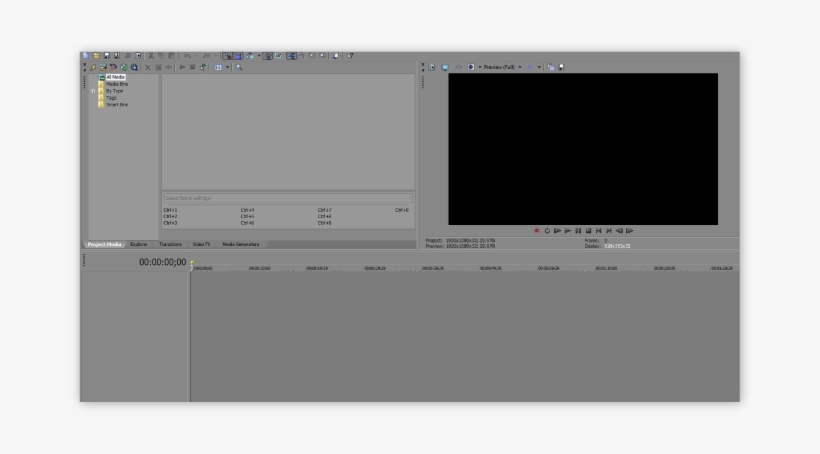
Task: Toggle loop playback under the preview window
Action: point(547,231)
